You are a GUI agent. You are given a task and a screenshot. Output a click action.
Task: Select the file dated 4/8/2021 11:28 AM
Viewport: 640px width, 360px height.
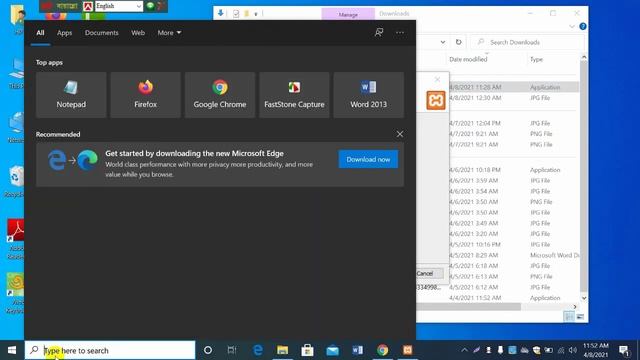click(513, 87)
